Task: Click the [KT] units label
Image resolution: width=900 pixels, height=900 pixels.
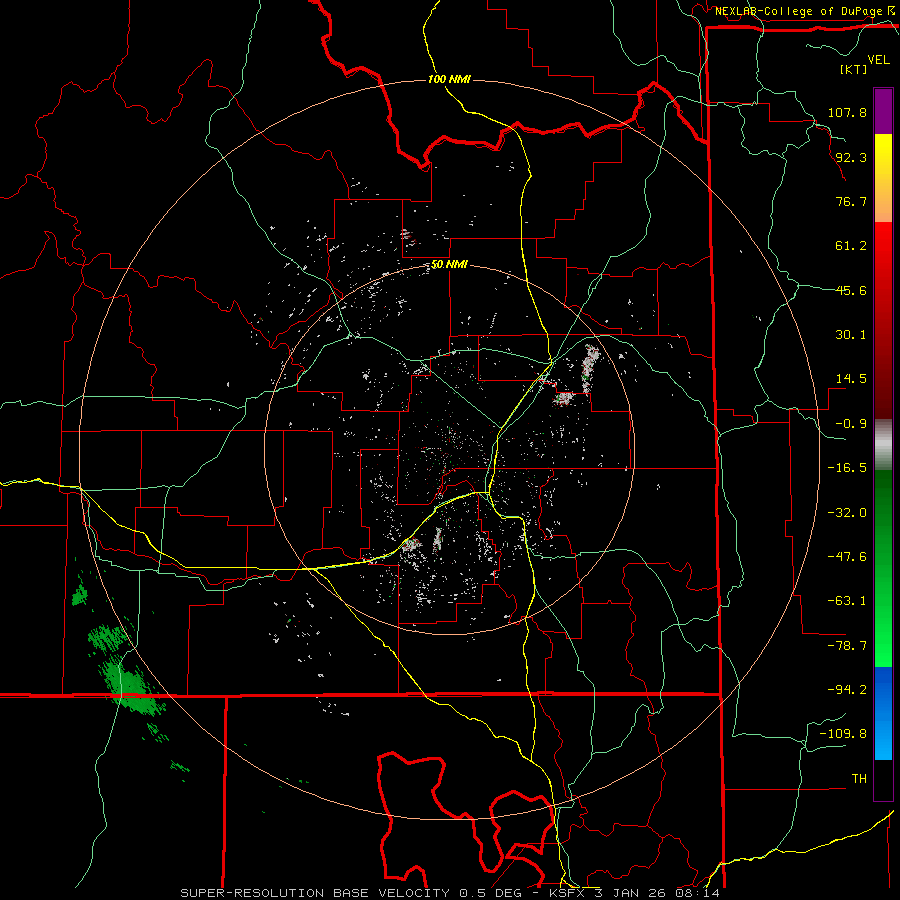Action: point(854,69)
